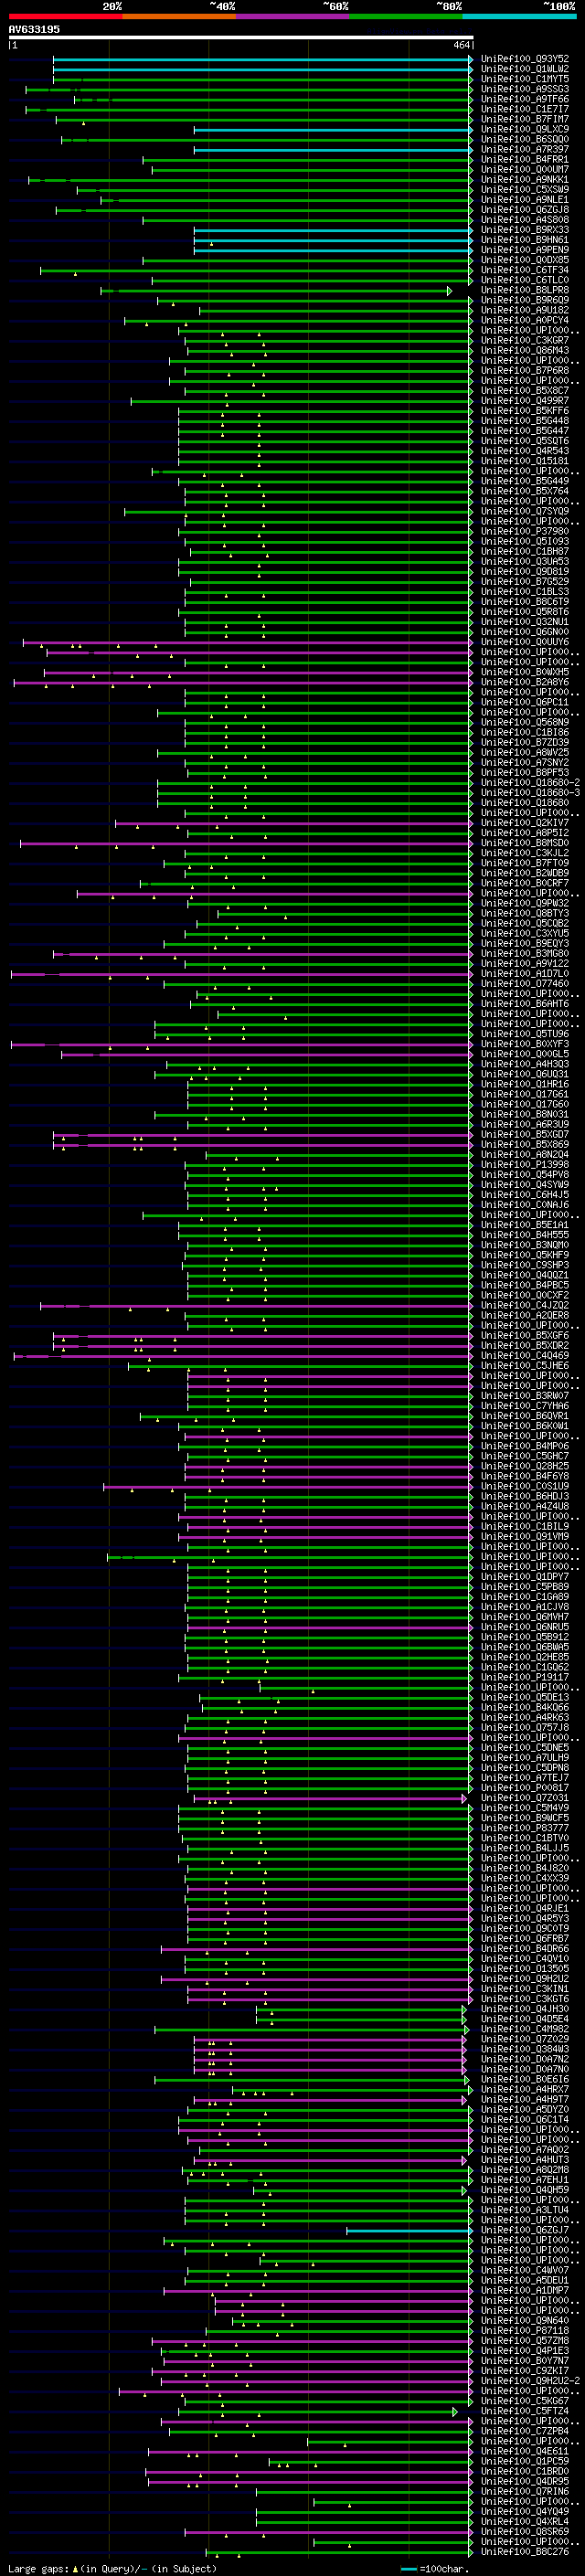Screen dimensions: 585x2576
Task: Click the cyan ~100% identity legend swatch
Action: coord(520,16)
